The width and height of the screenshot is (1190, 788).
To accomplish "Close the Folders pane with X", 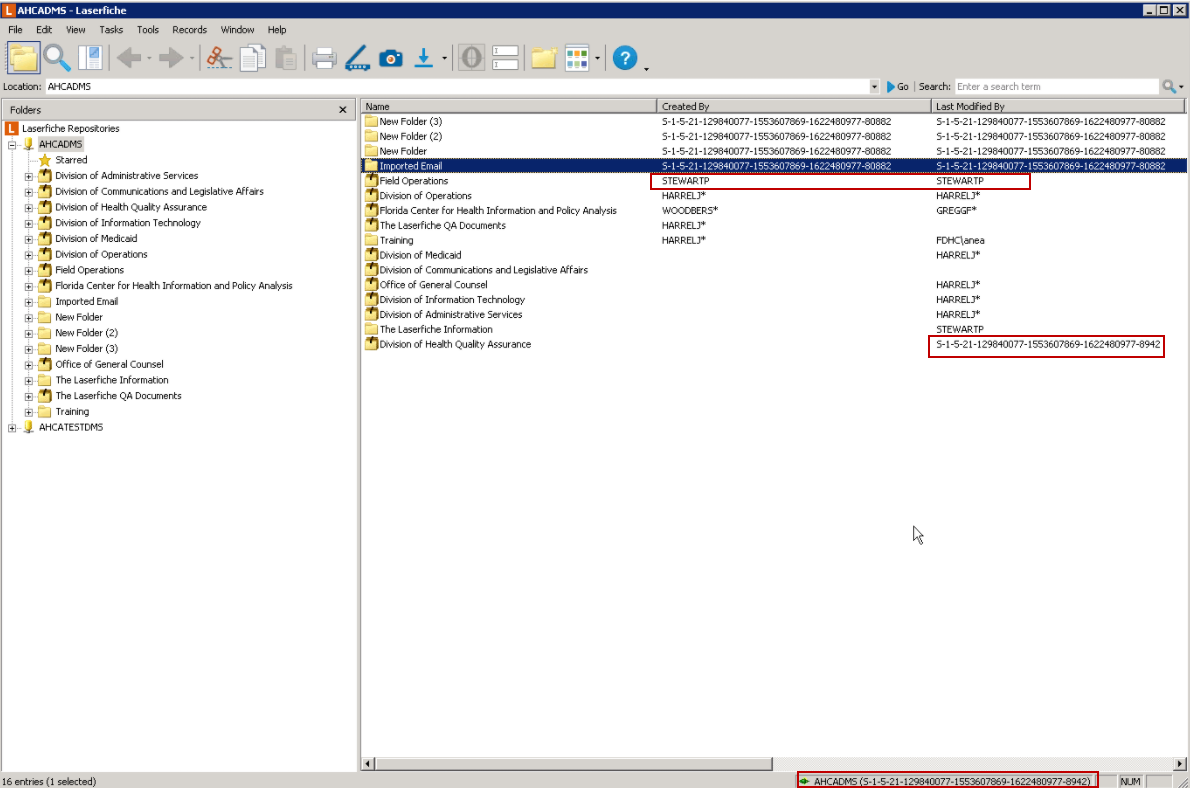I will pos(343,110).
